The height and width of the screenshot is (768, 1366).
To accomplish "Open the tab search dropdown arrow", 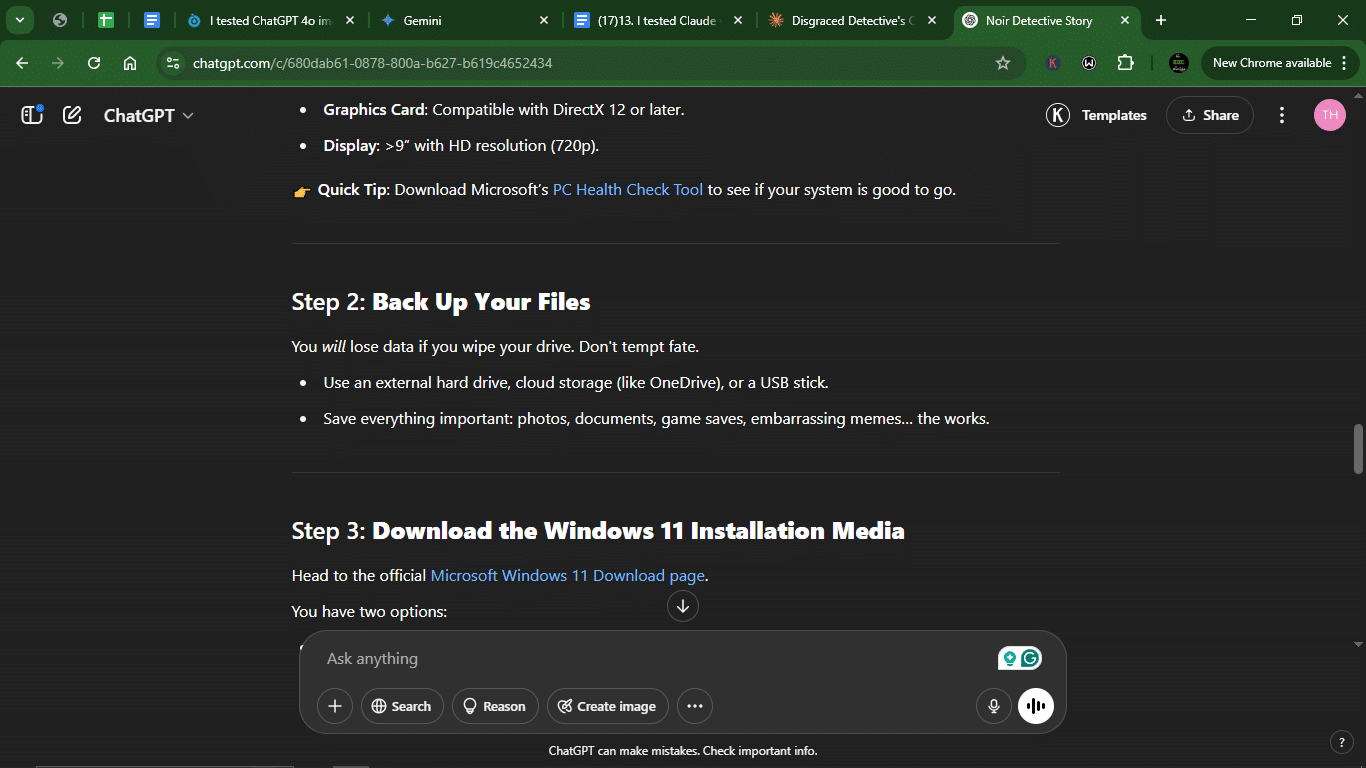I will coord(19,20).
